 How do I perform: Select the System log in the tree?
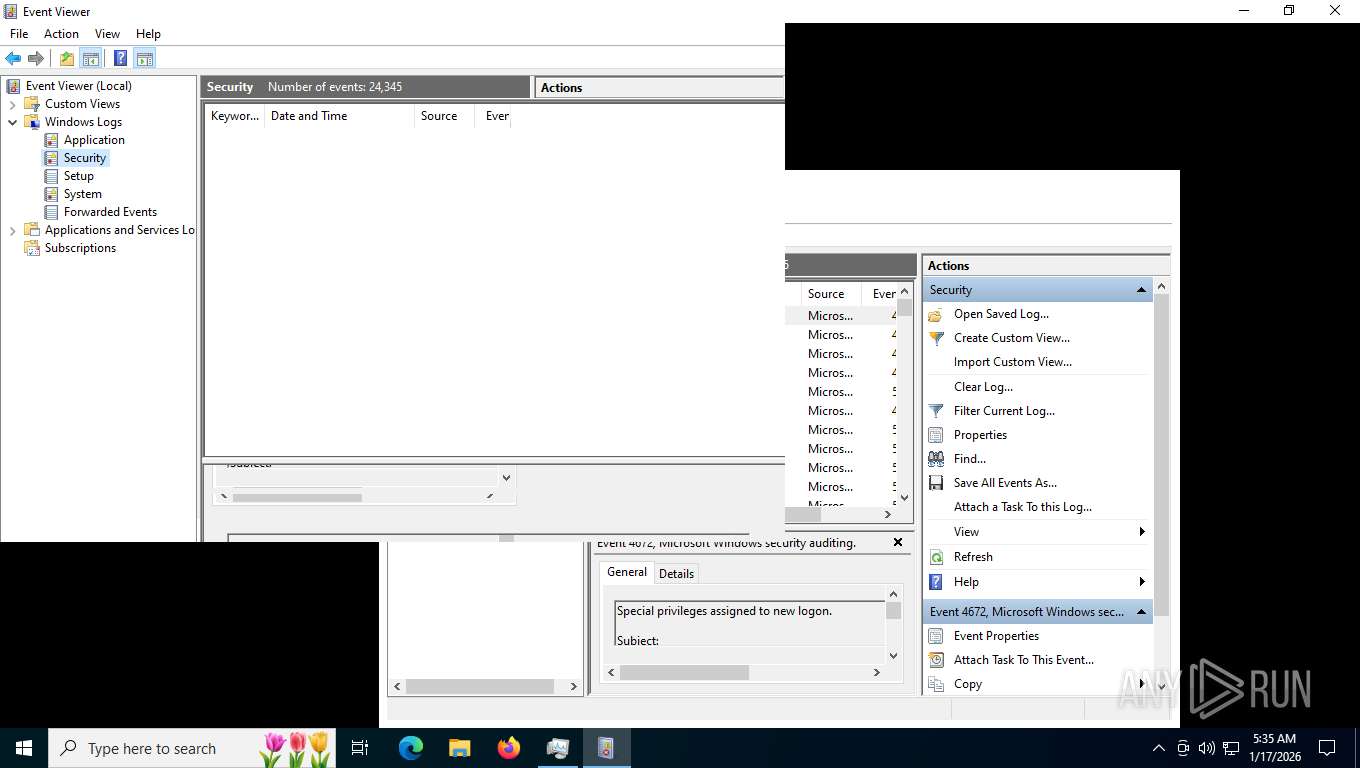coord(83,194)
